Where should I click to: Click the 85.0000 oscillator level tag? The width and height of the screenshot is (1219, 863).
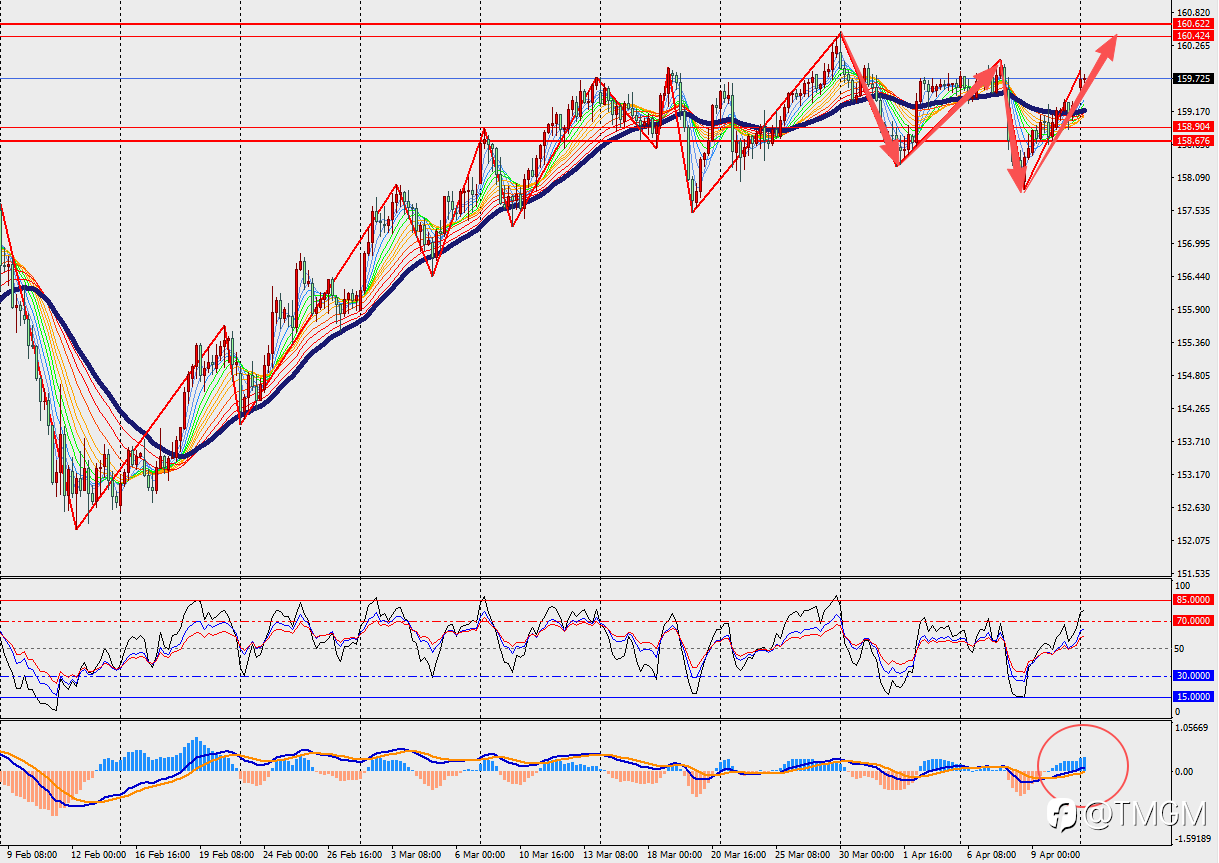[x=1195, y=600]
